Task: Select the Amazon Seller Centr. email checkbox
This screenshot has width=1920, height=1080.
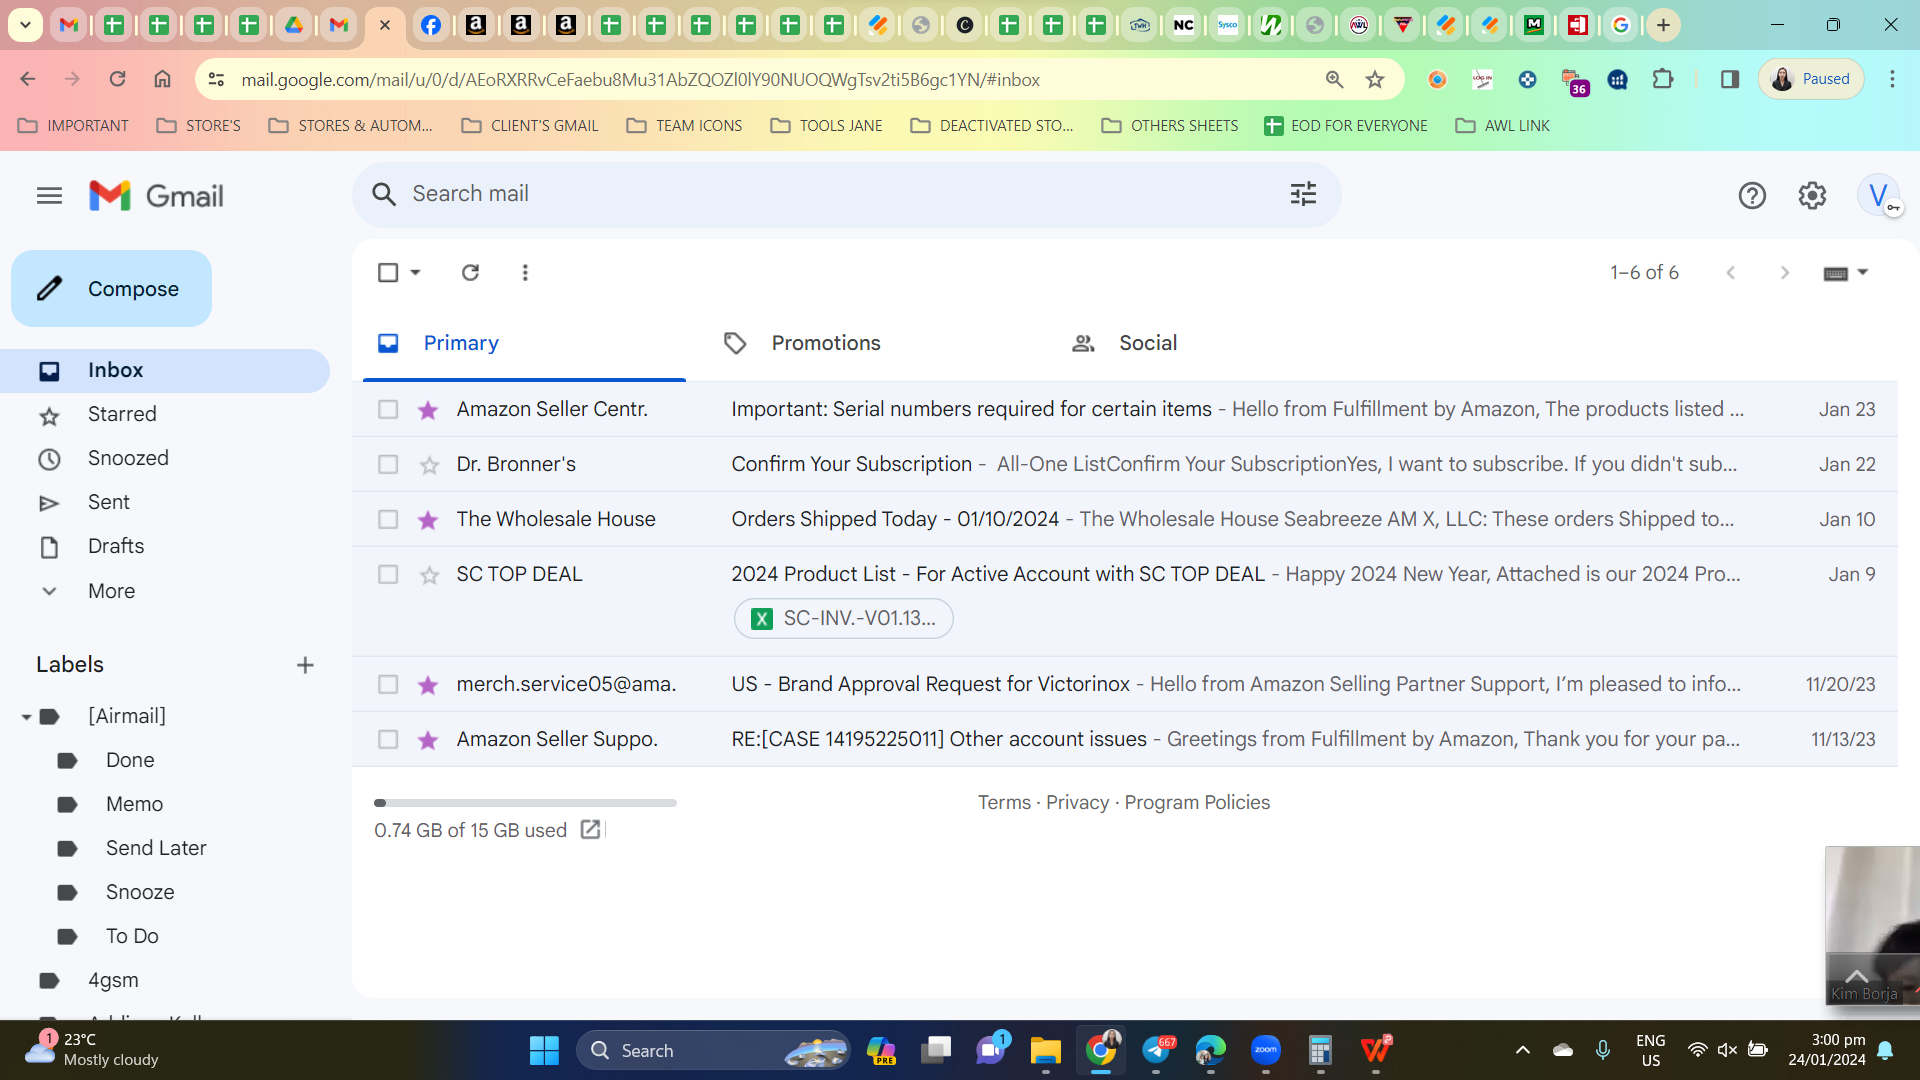Action: pyautogui.click(x=388, y=410)
